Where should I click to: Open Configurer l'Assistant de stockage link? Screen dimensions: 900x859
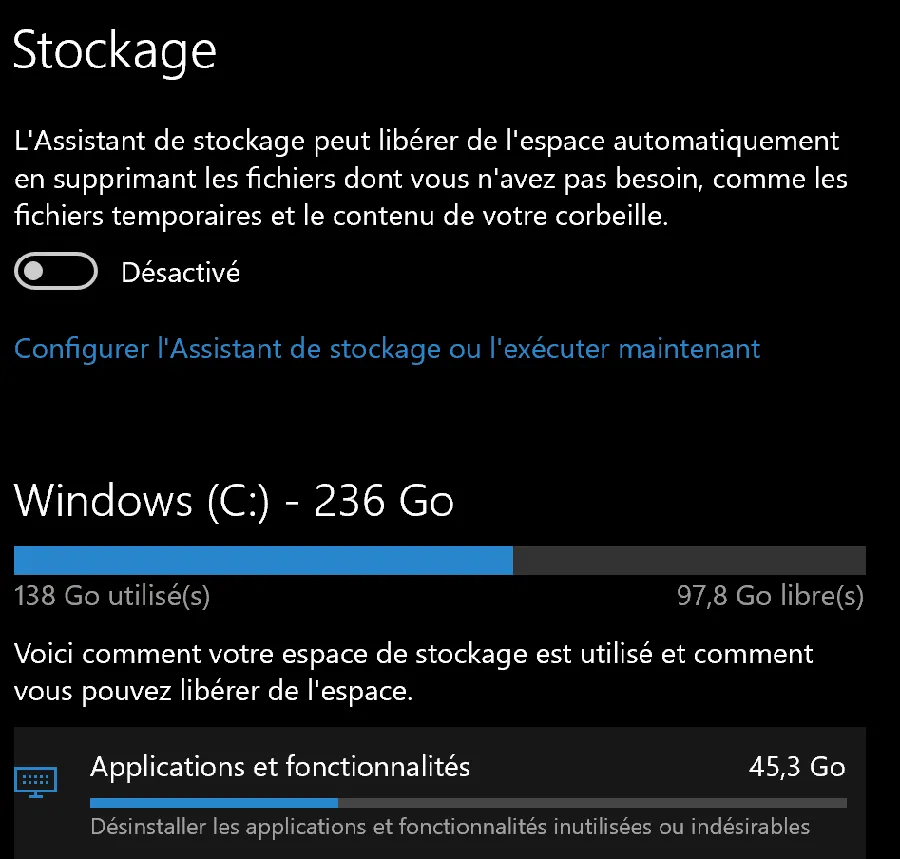click(387, 348)
